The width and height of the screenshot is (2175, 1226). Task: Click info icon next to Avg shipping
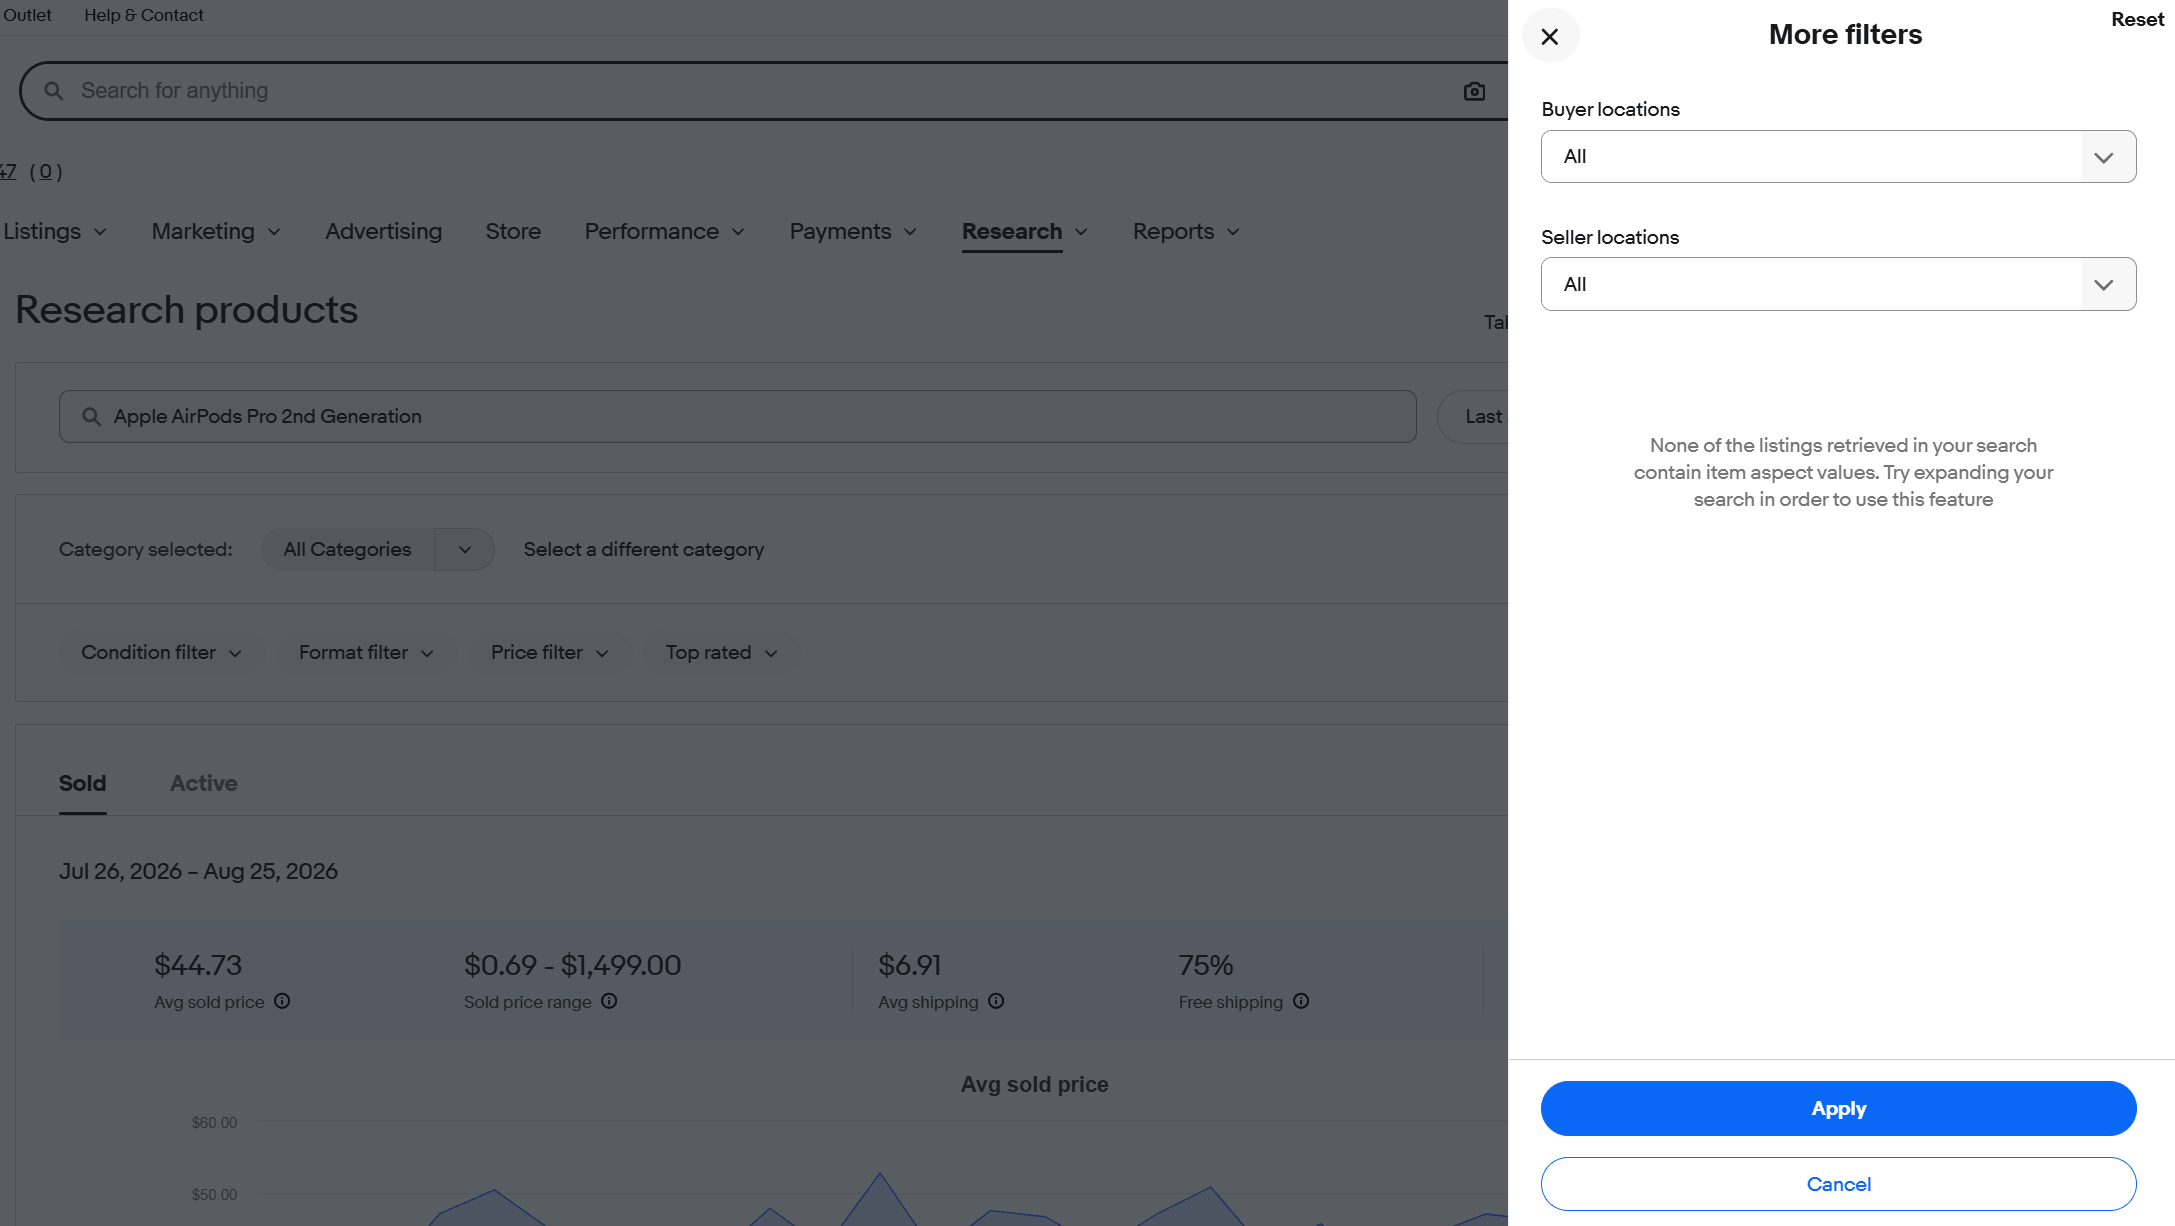(x=996, y=1001)
